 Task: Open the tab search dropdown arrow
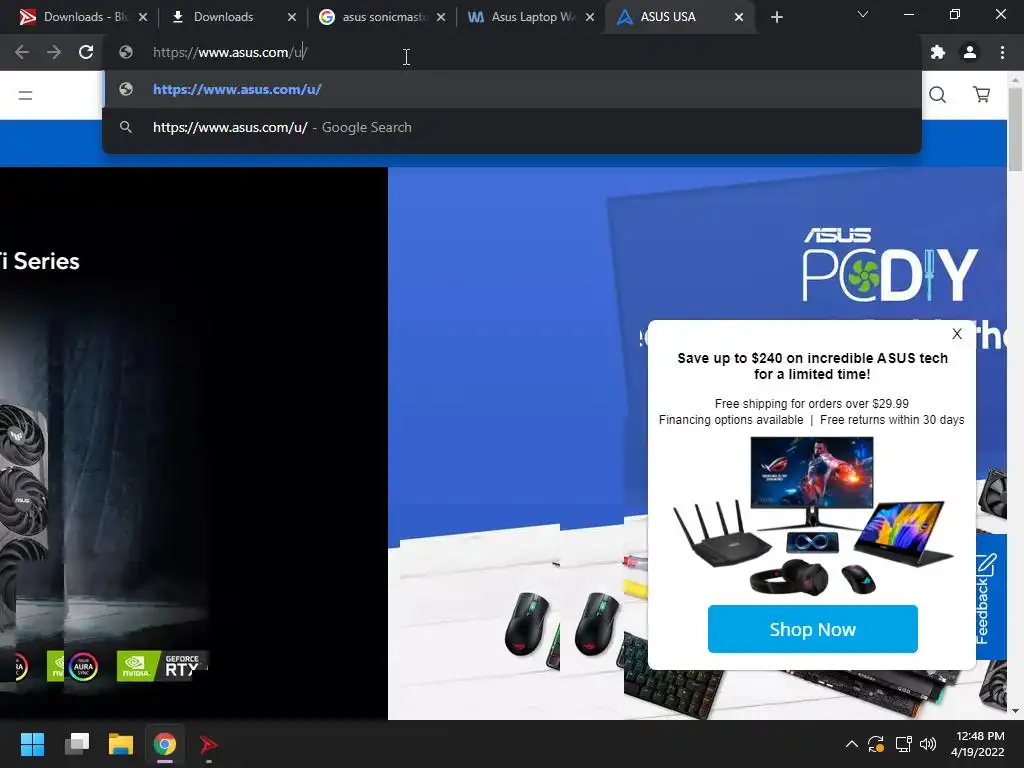tap(863, 14)
